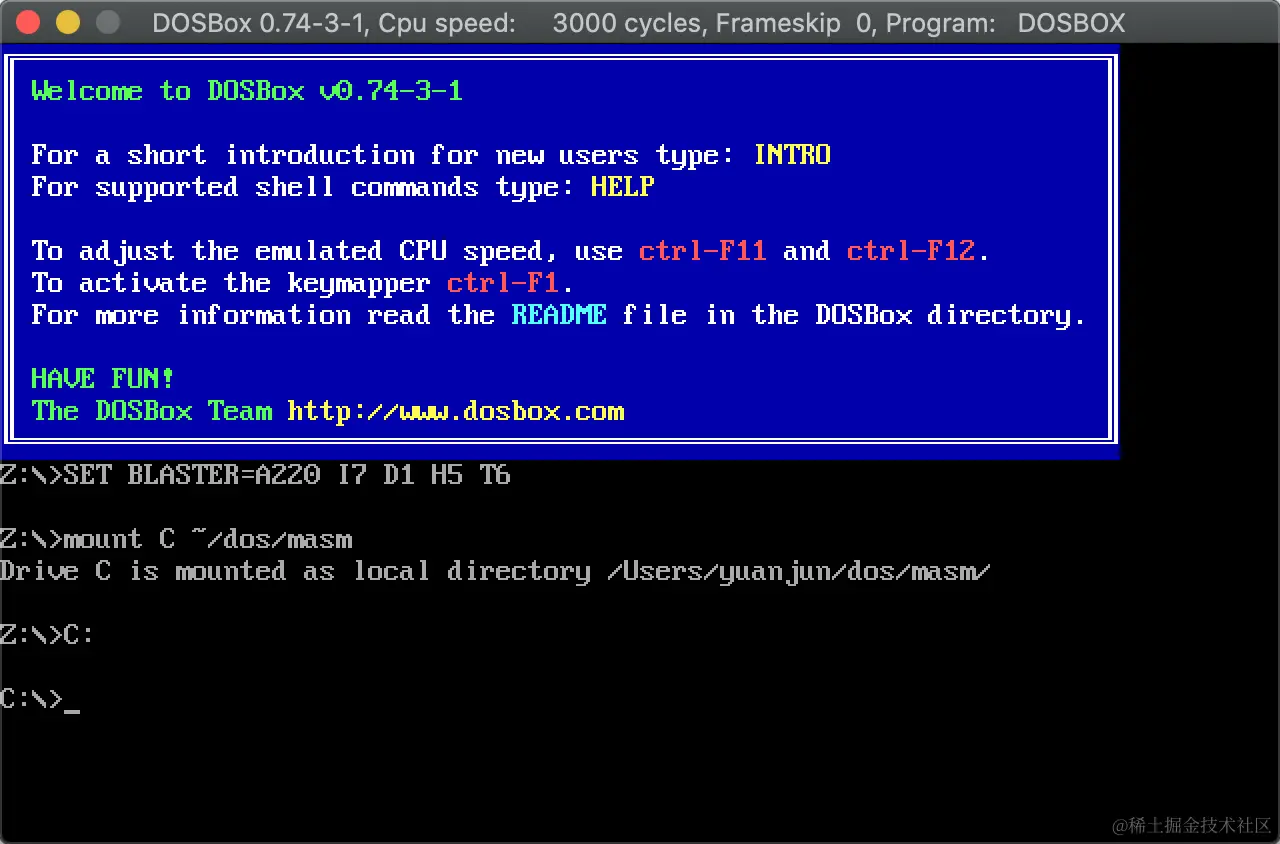Click the cyan README text
Image resolution: width=1280 pixels, height=844 pixels.
[559, 315]
